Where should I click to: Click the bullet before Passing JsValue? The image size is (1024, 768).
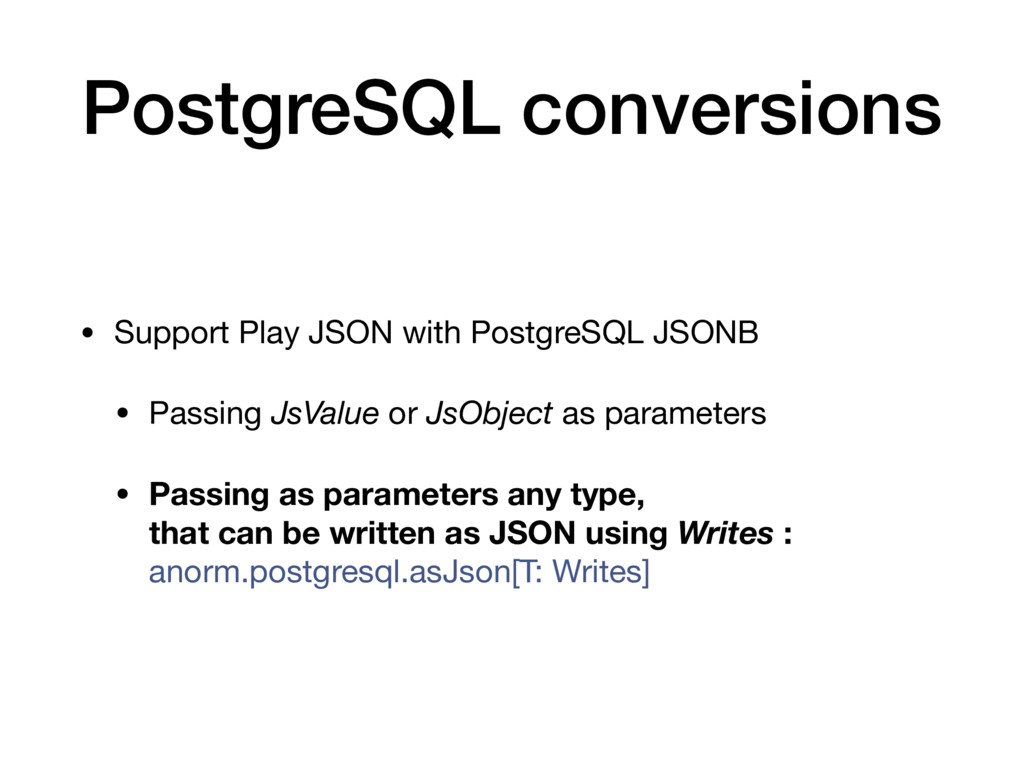[123, 414]
